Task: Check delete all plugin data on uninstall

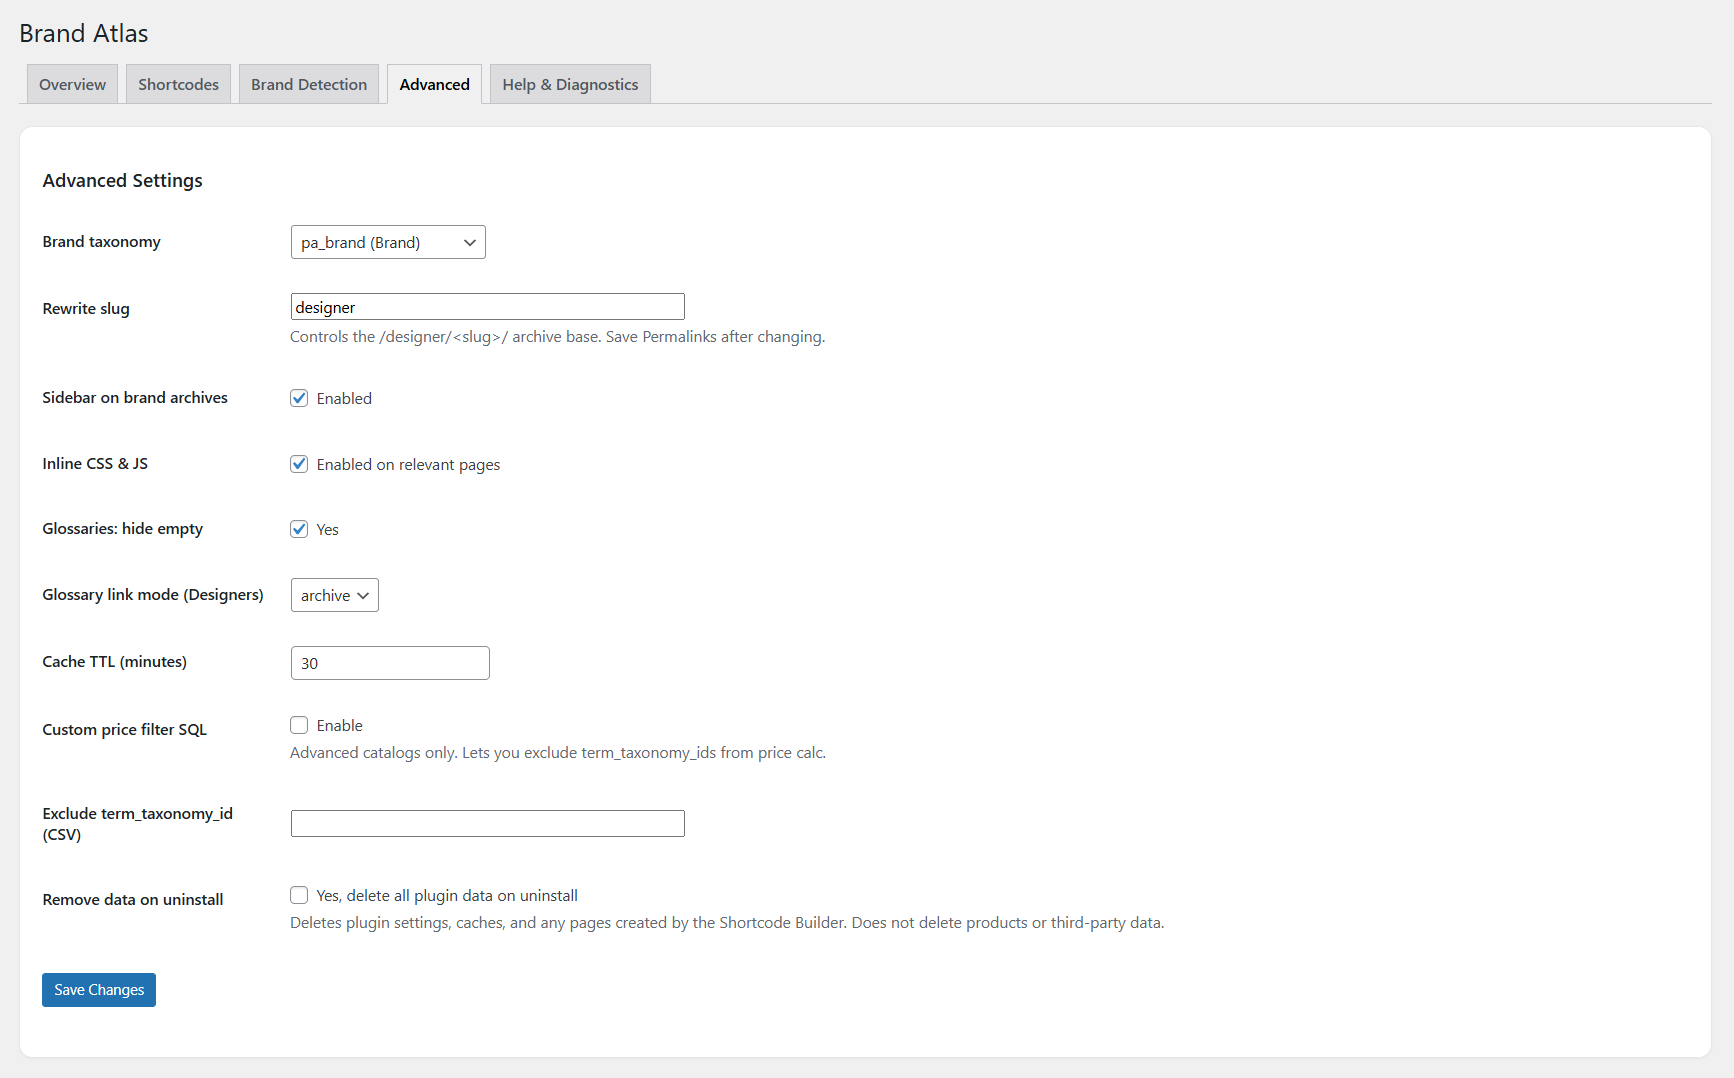Action: (x=299, y=895)
